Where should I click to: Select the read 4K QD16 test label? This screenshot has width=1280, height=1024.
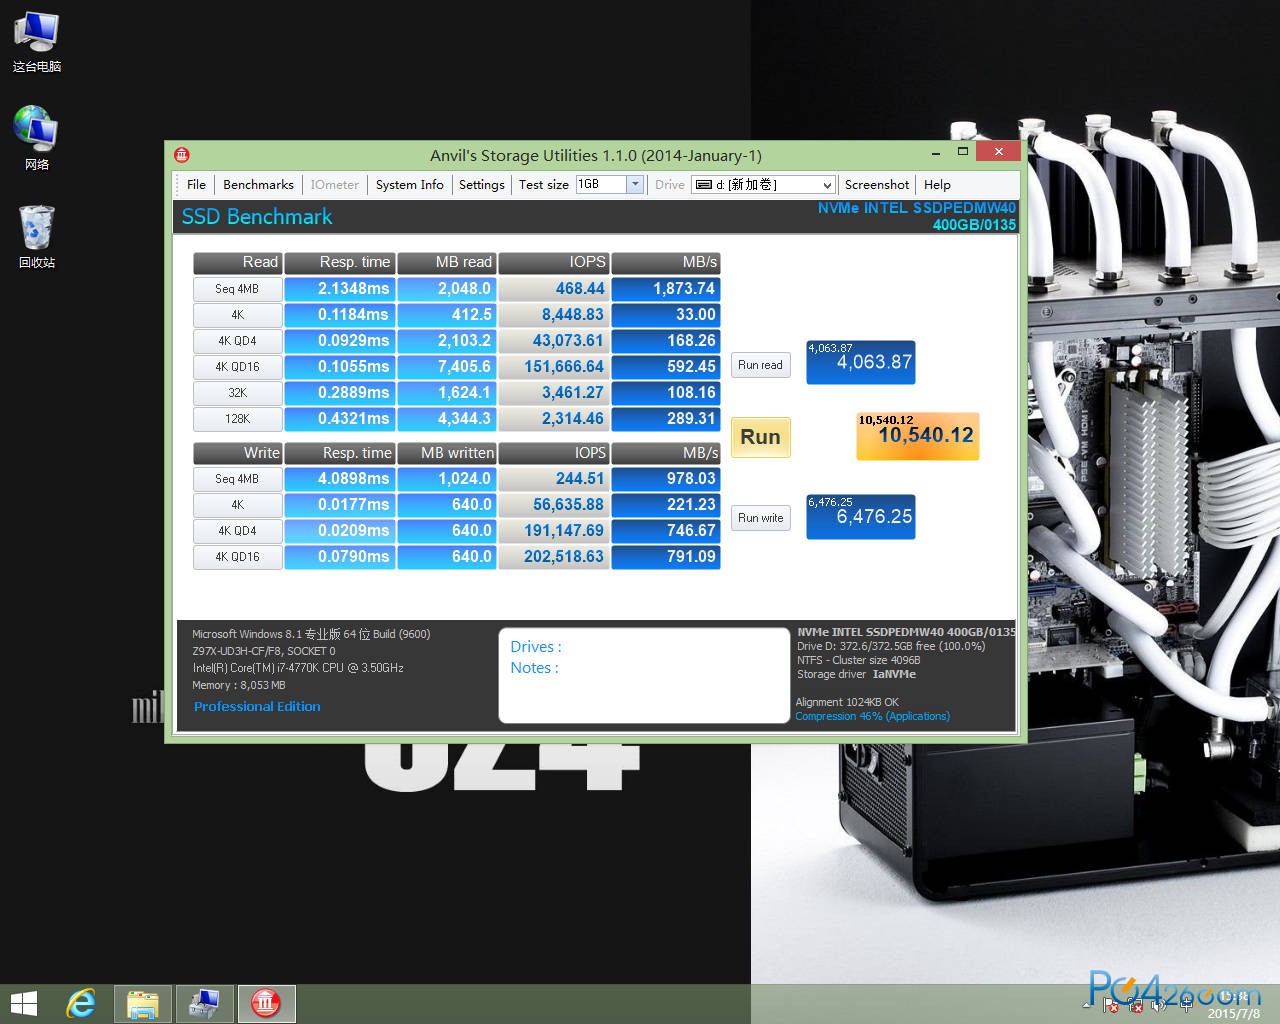pos(237,367)
